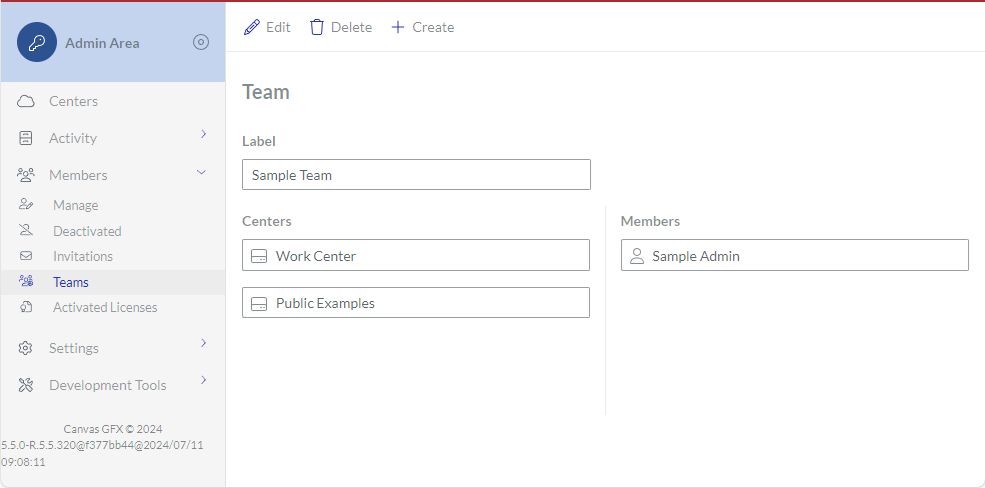The height and width of the screenshot is (488, 985).
Task: Collapse the Members menu chevron
Action: (202, 172)
